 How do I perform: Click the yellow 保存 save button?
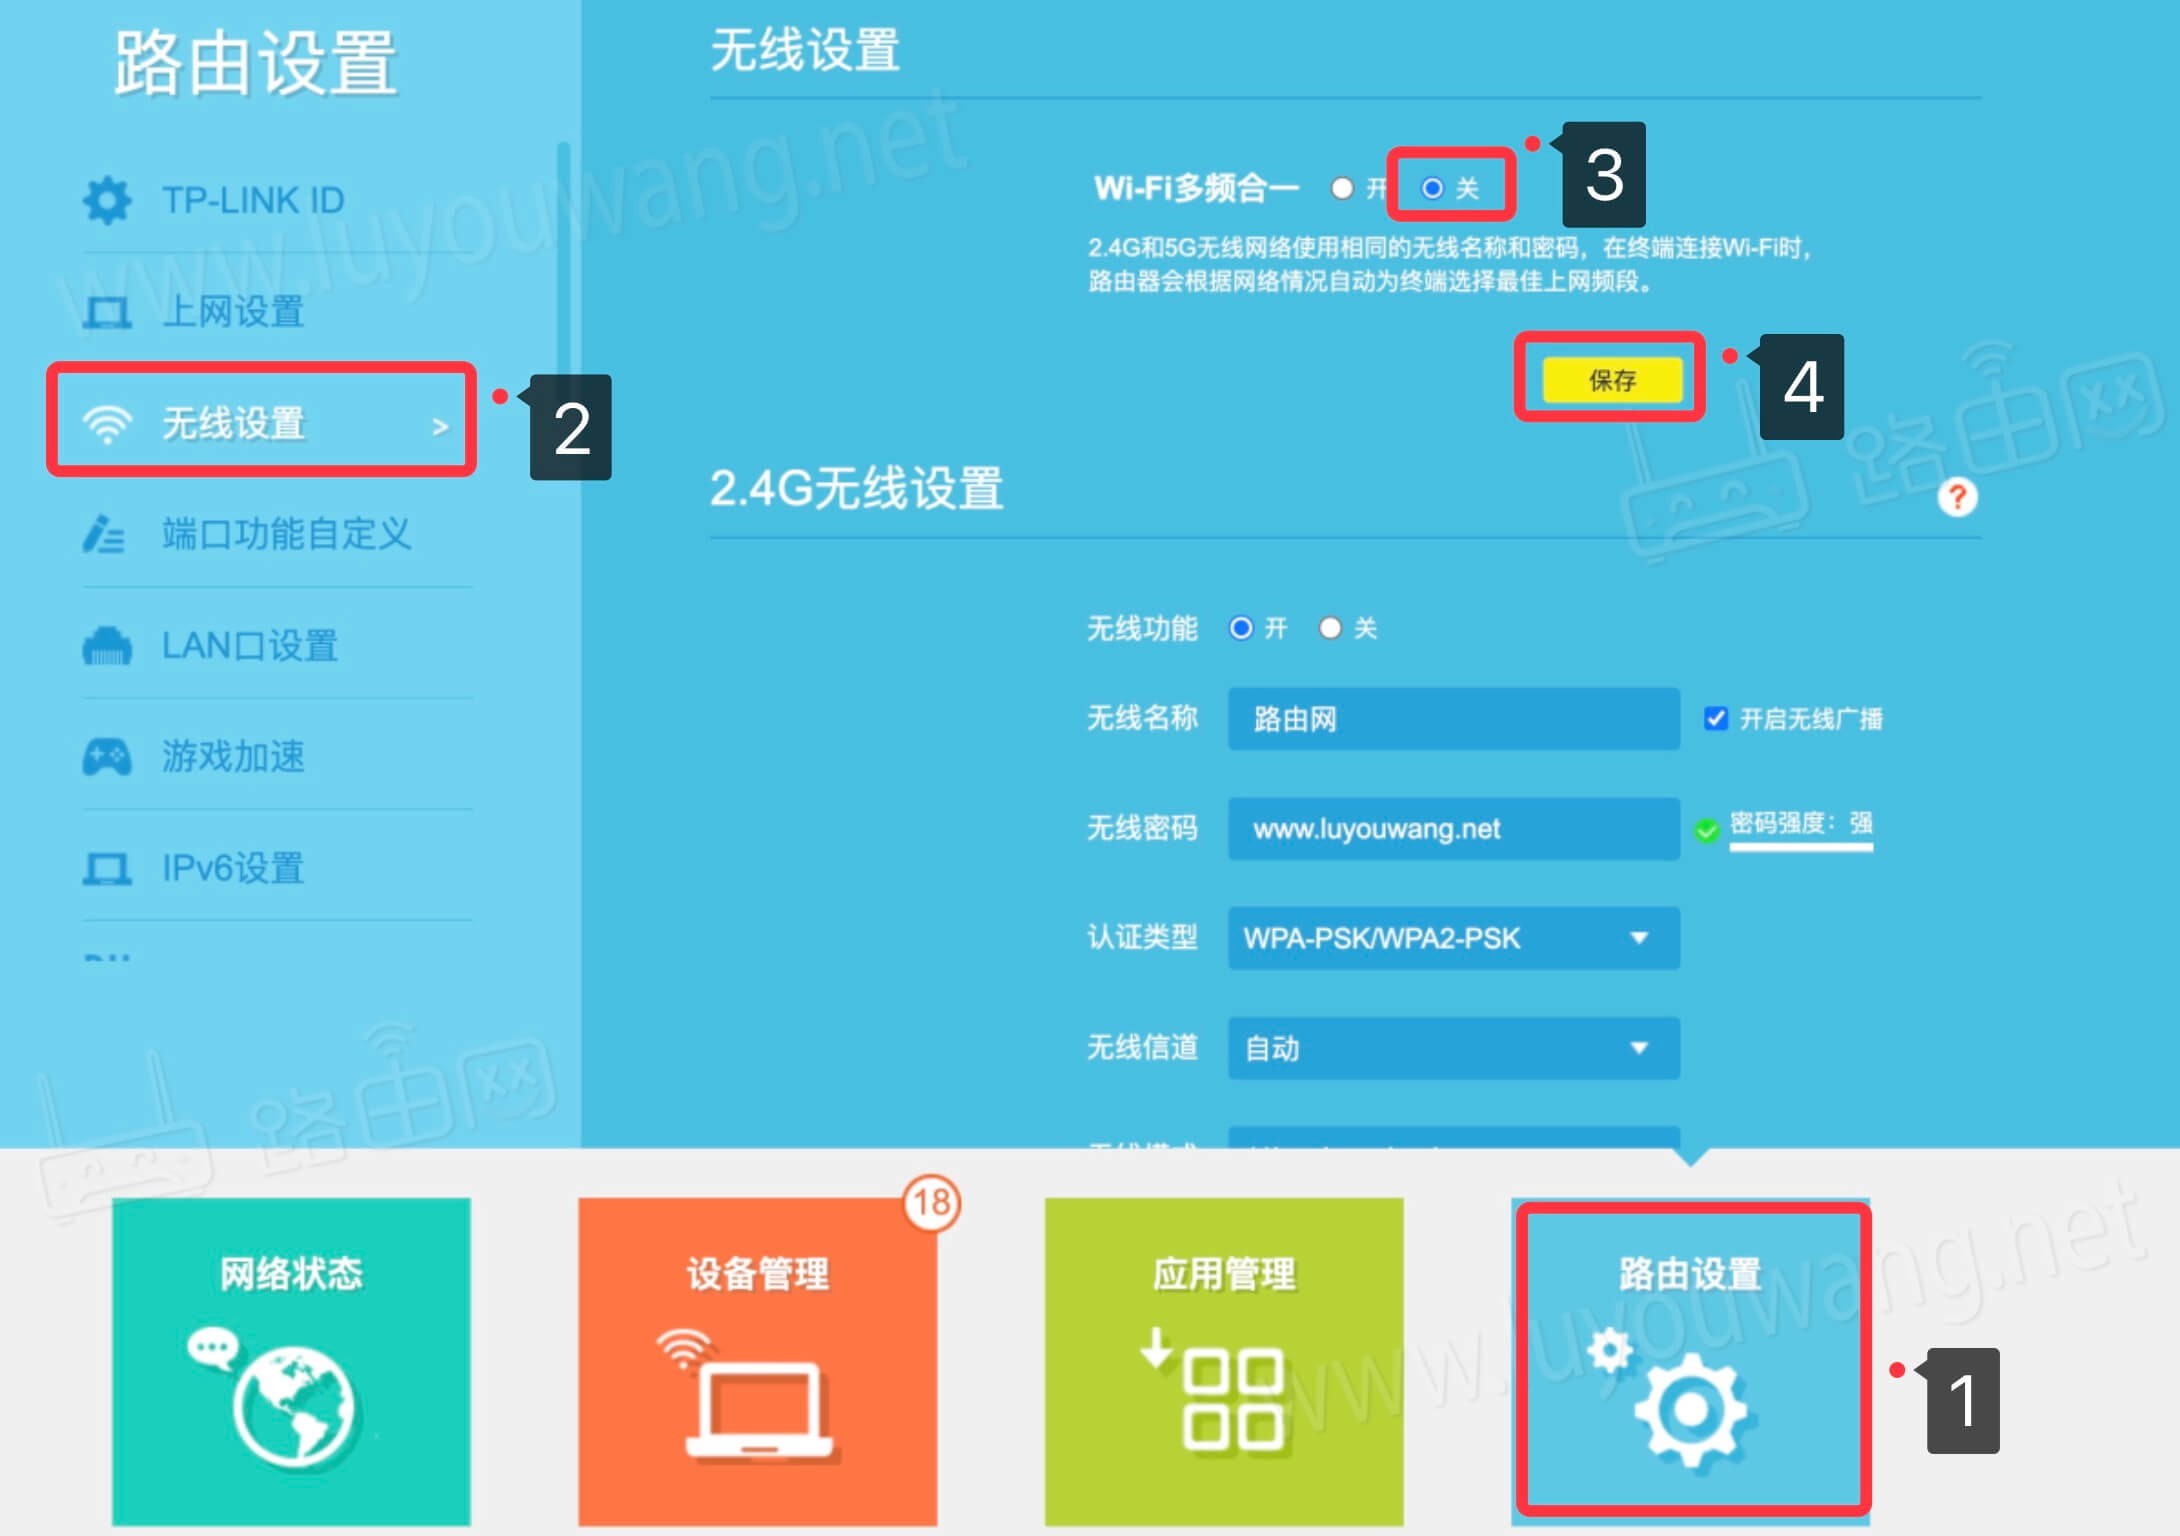pos(1610,380)
